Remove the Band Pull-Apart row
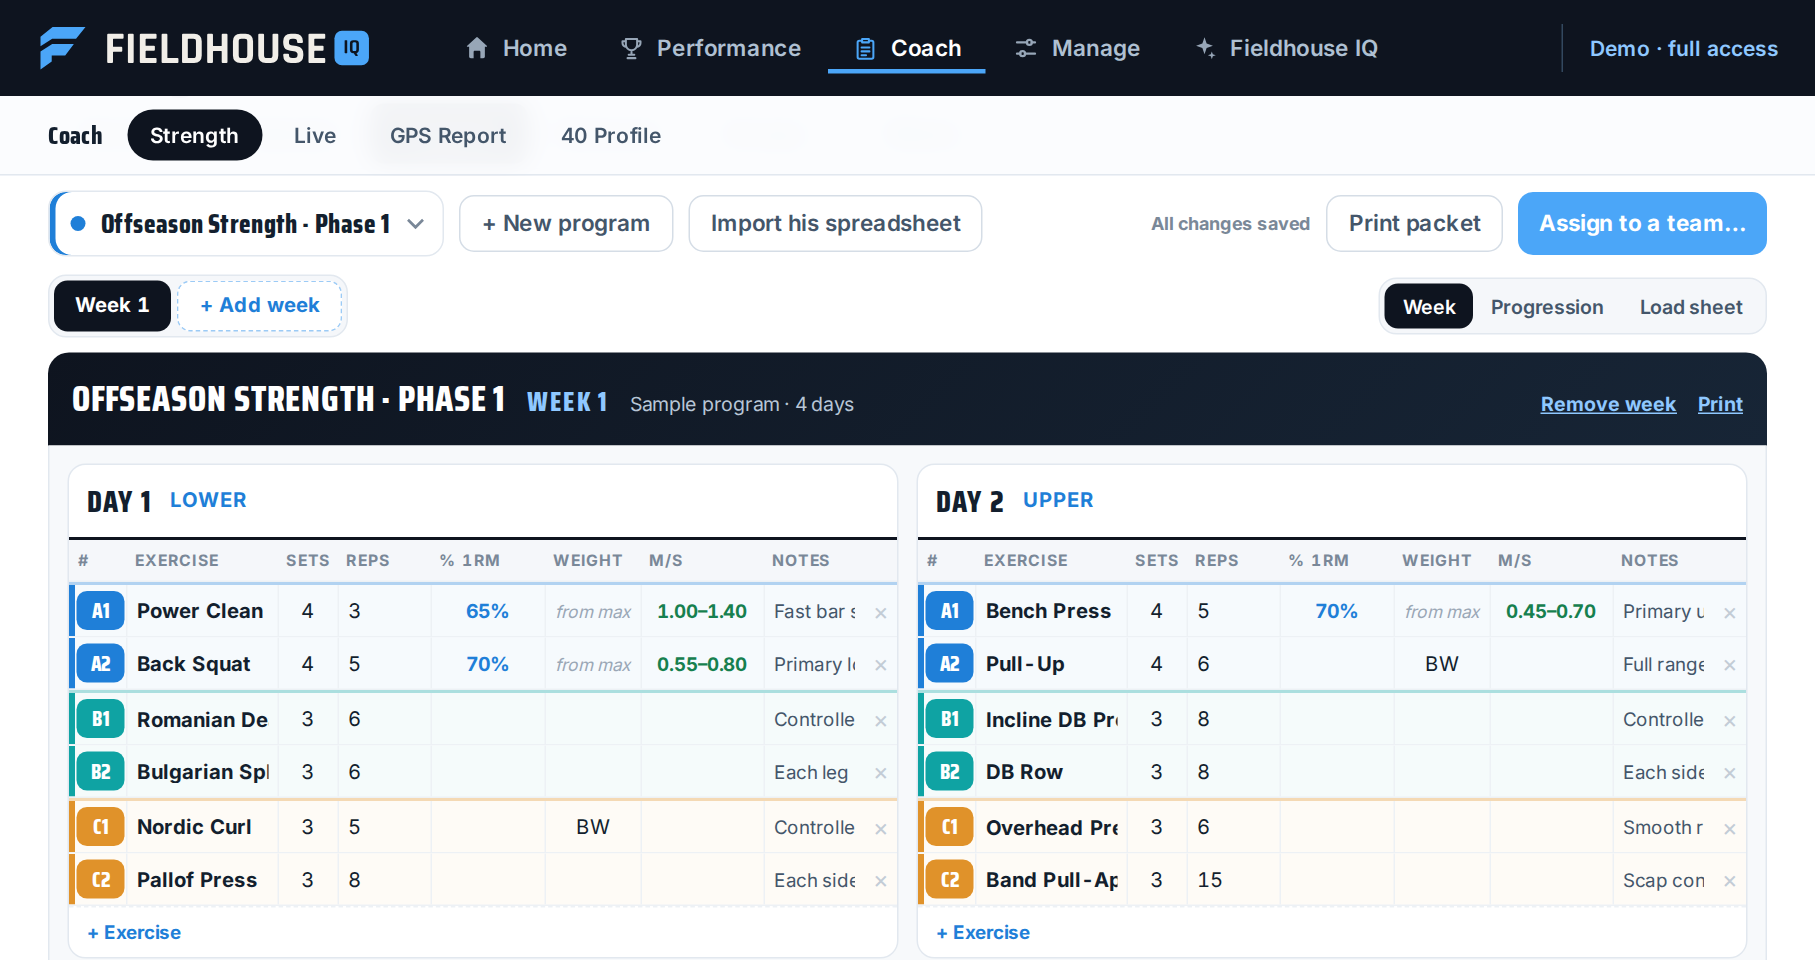This screenshot has height=960, width=1815. [x=1730, y=881]
